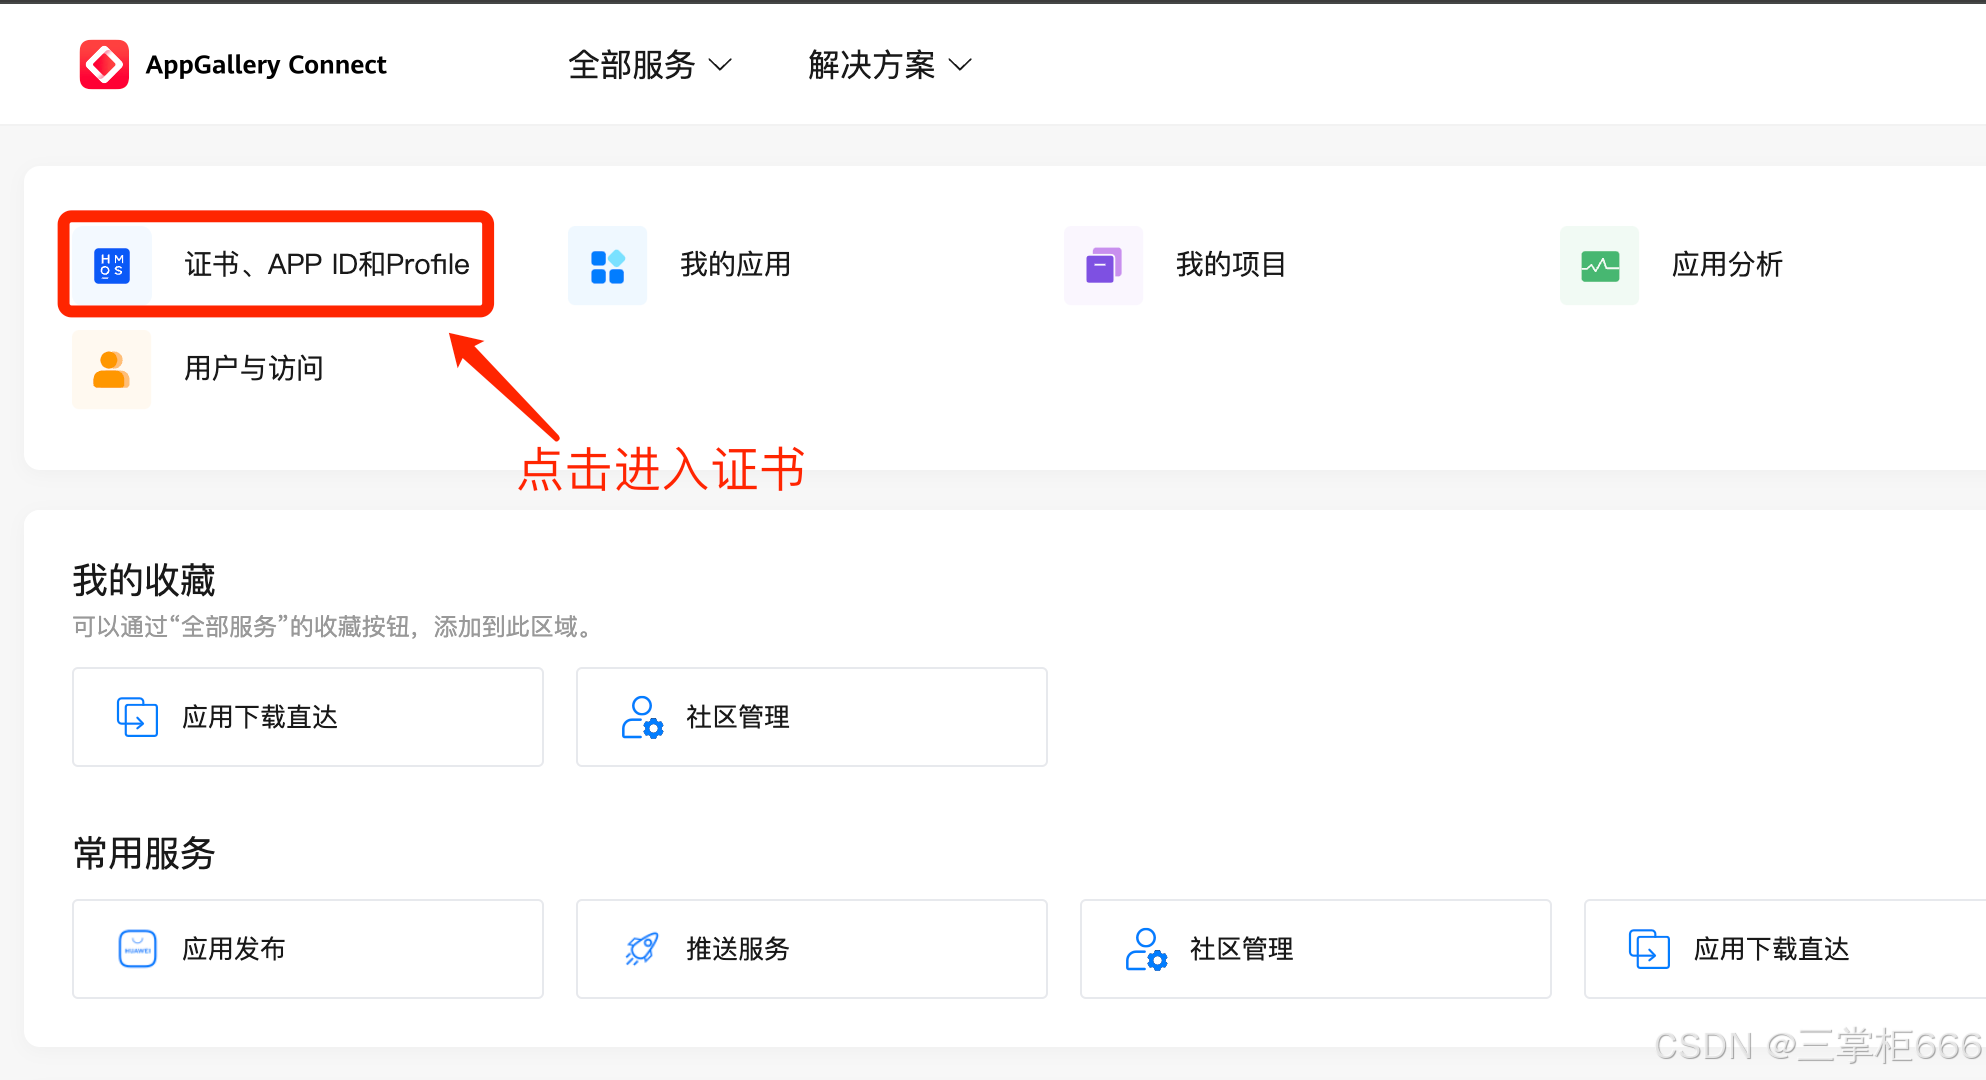Click the green App Analytics chart icon

pyautogui.click(x=1599, y=266)
